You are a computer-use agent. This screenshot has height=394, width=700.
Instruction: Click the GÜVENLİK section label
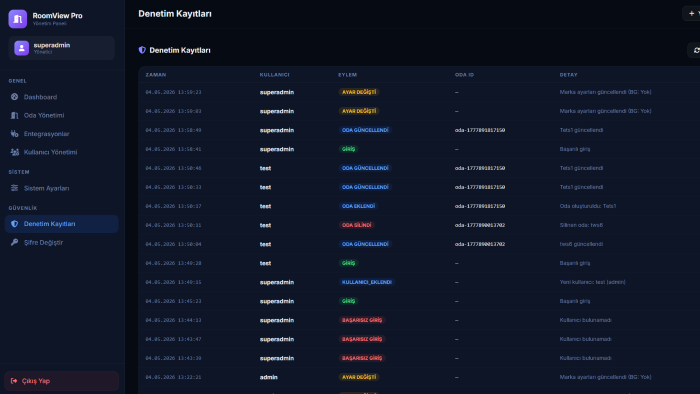tap(23, 208)
